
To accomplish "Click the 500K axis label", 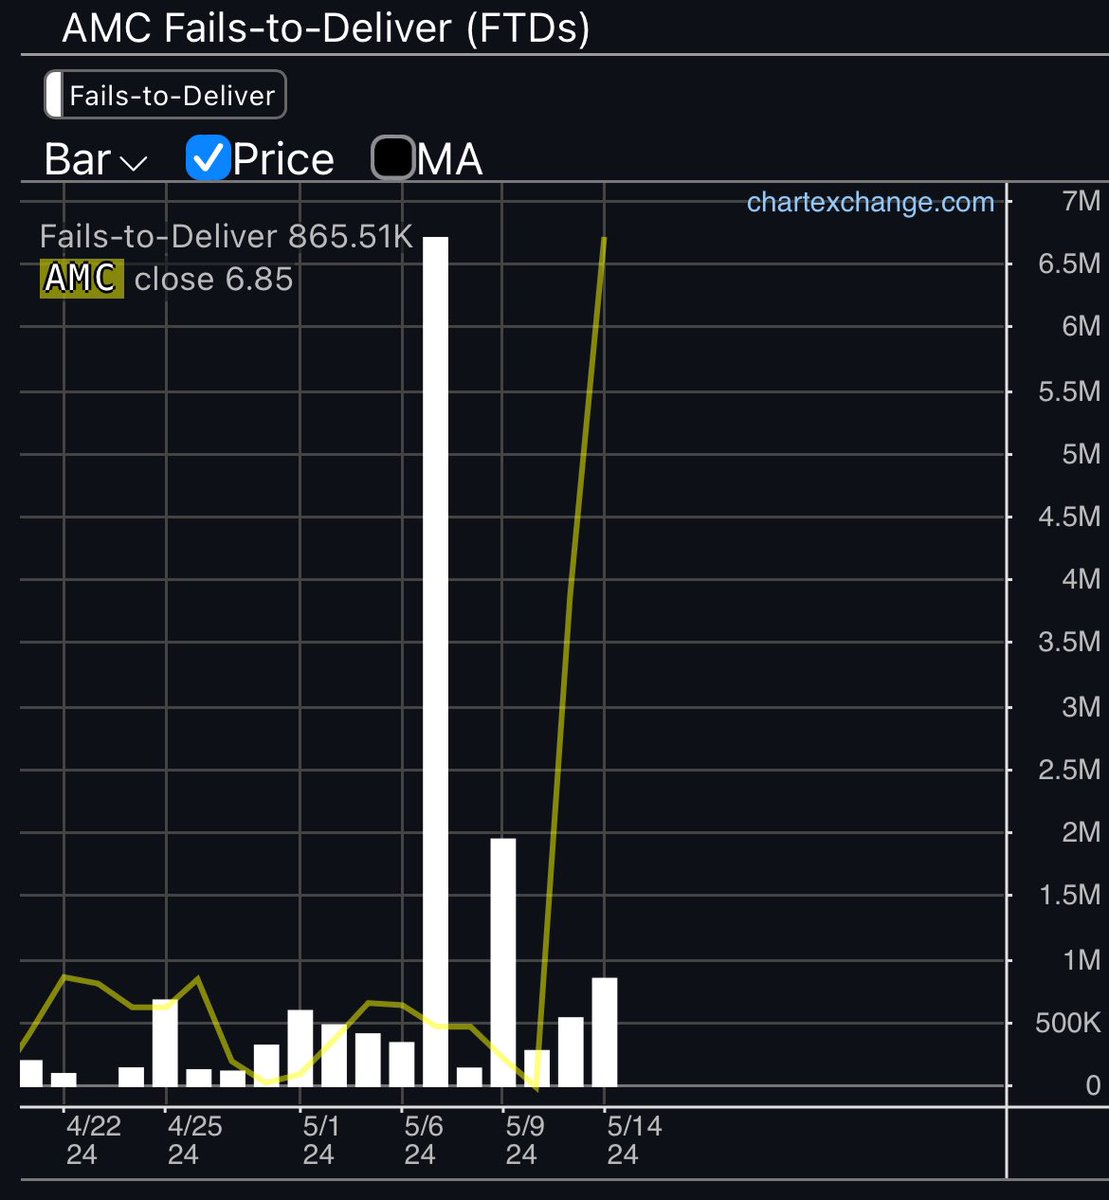I will click(1067, 1022).
